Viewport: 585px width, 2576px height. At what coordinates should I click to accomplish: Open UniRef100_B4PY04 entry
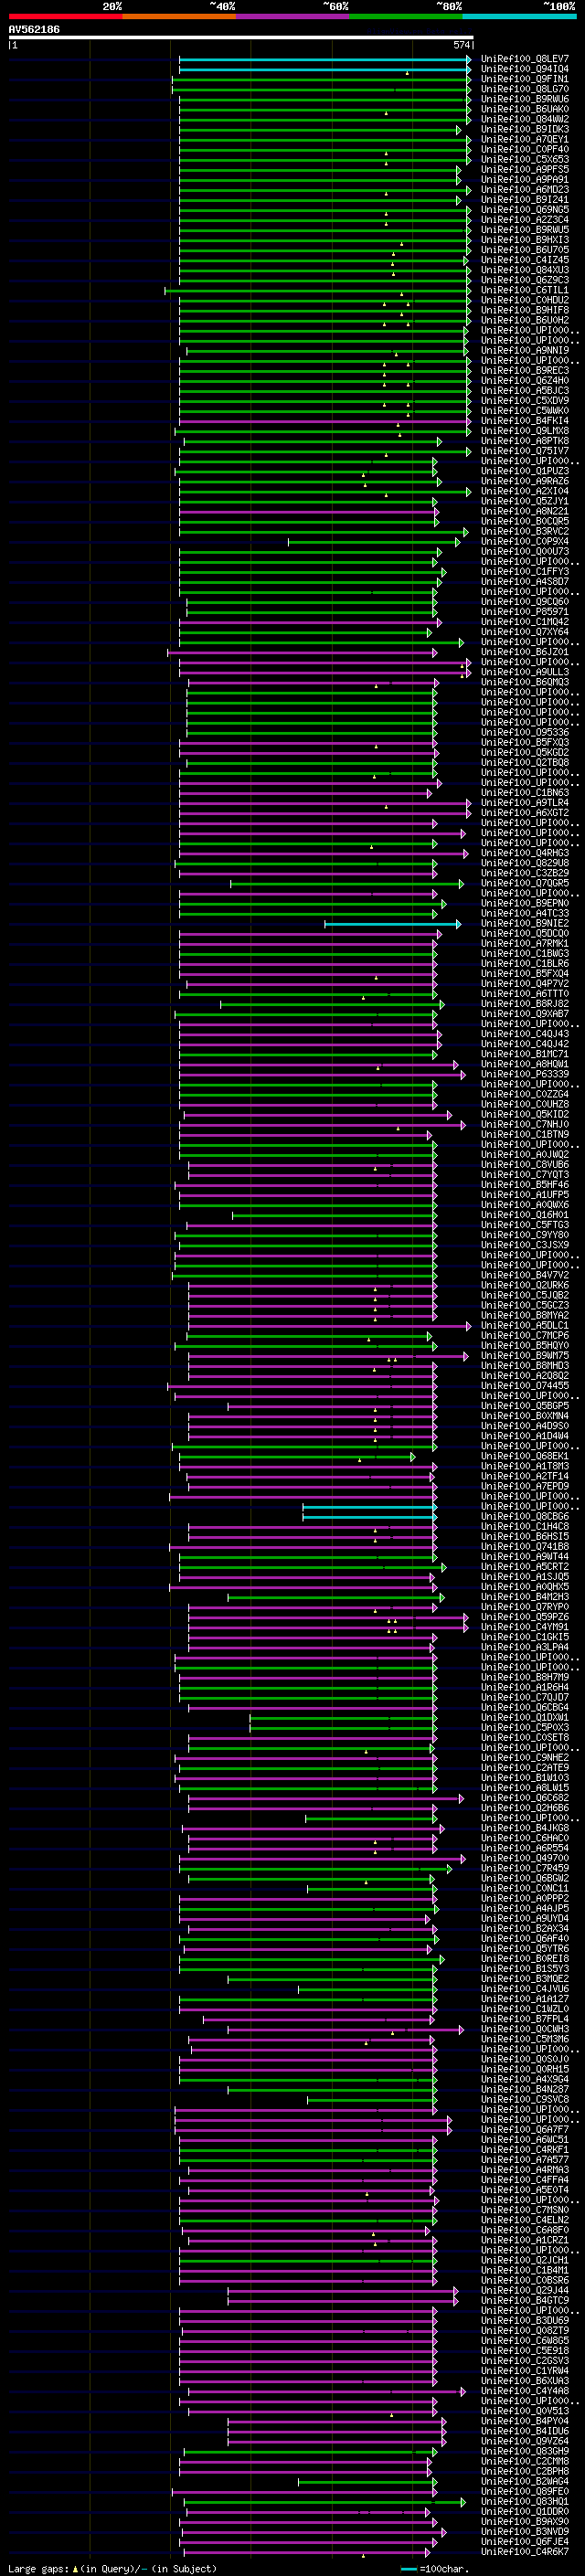pos(525,2421)
